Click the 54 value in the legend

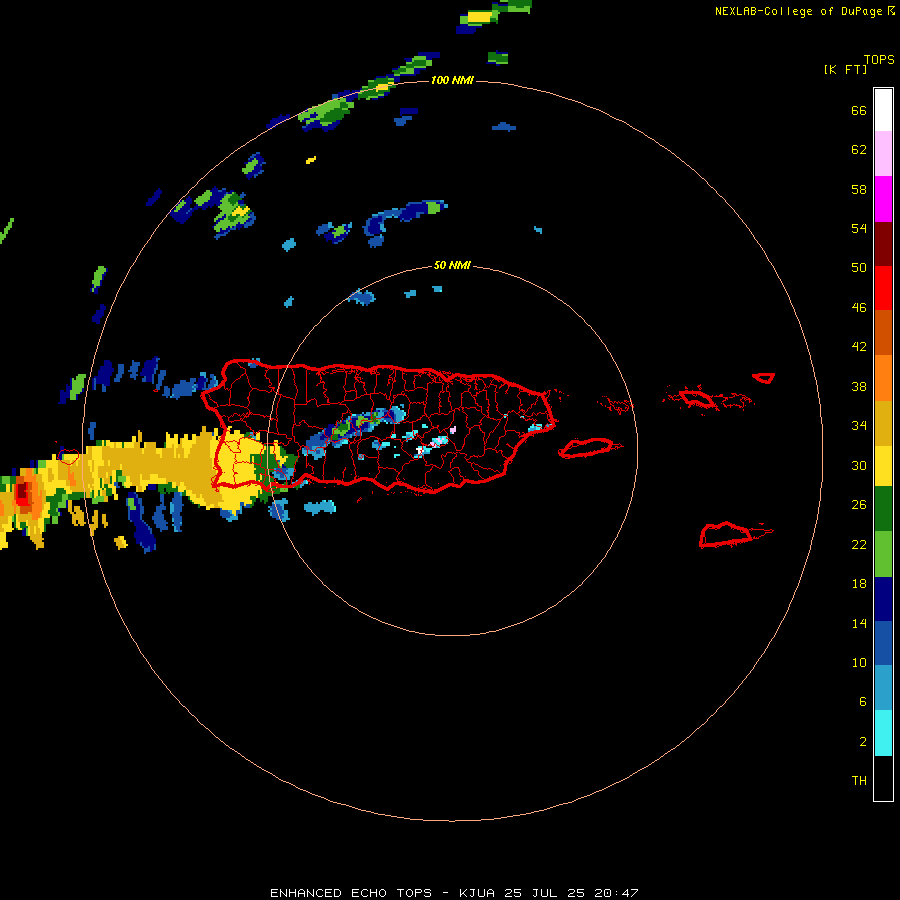(859, 228)
